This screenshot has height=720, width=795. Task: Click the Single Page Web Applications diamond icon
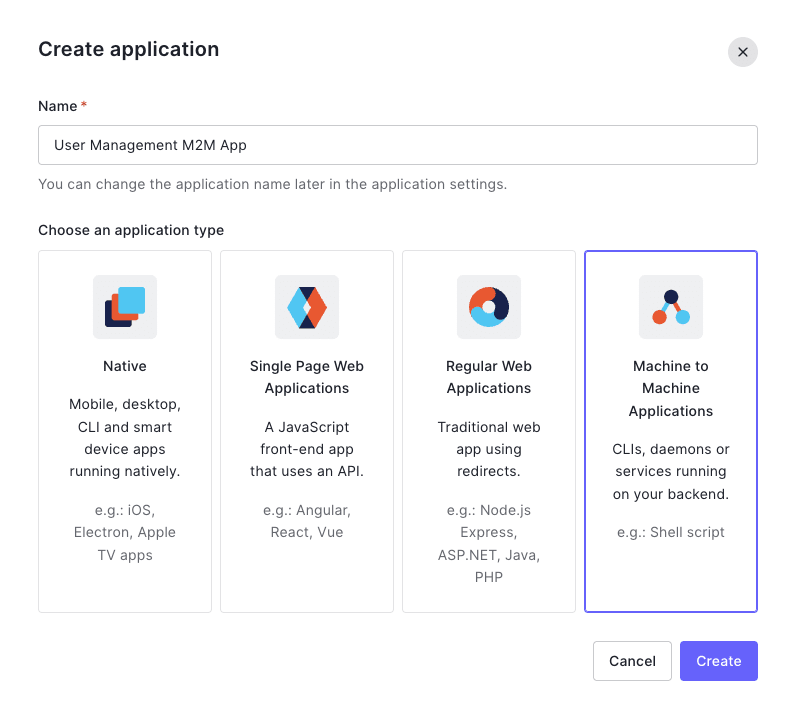click(x=307, y=307)
